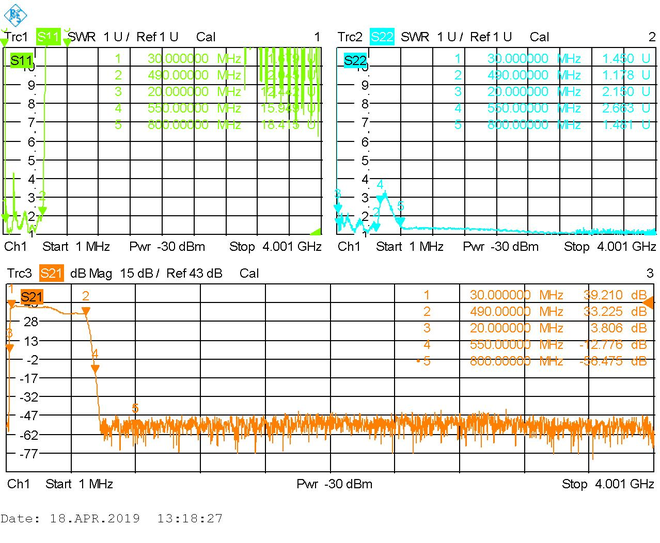Click S22 marker 1 value 1.450 U
Viewport: 660px width, 543px height.
pyautogui.click(x=626, y=59)
